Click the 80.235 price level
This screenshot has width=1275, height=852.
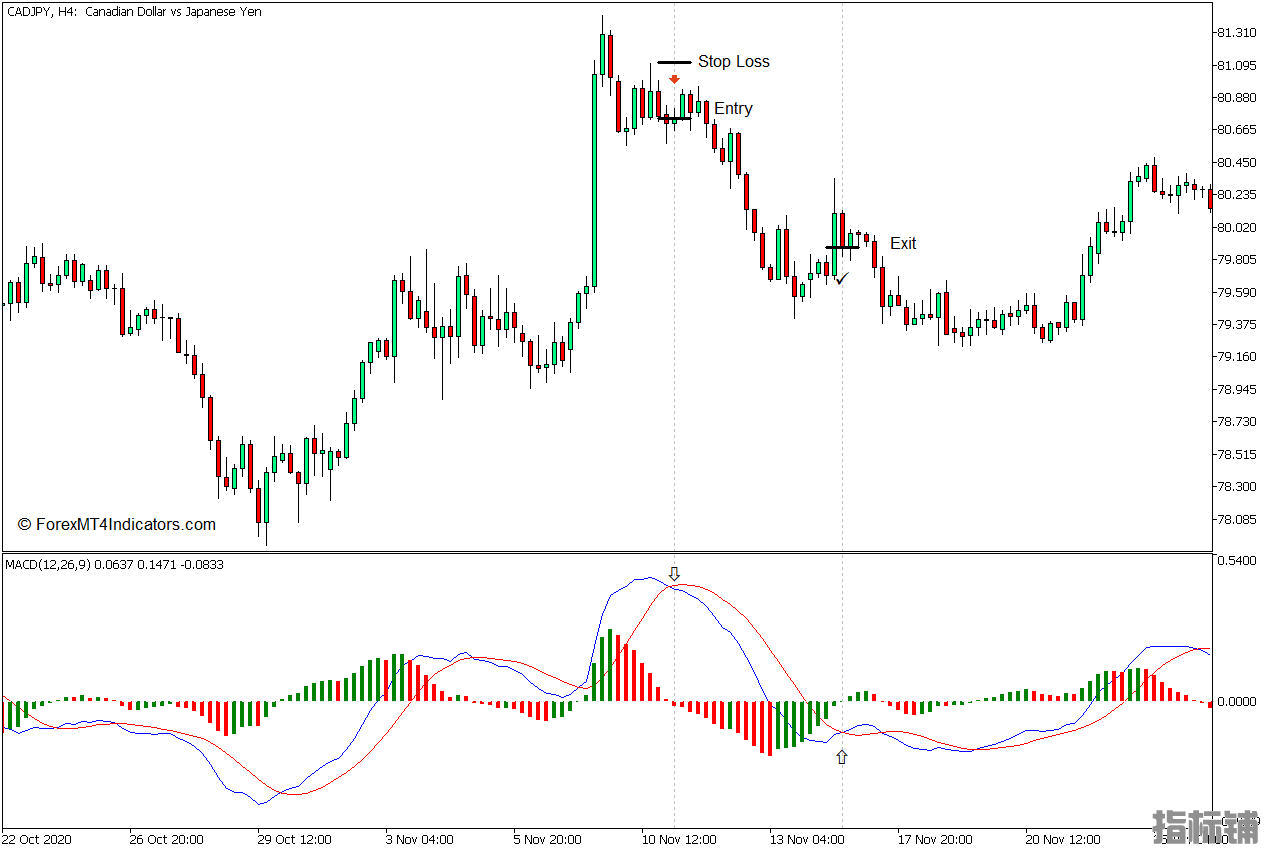pyautogui.click(x=1237, y=195)
